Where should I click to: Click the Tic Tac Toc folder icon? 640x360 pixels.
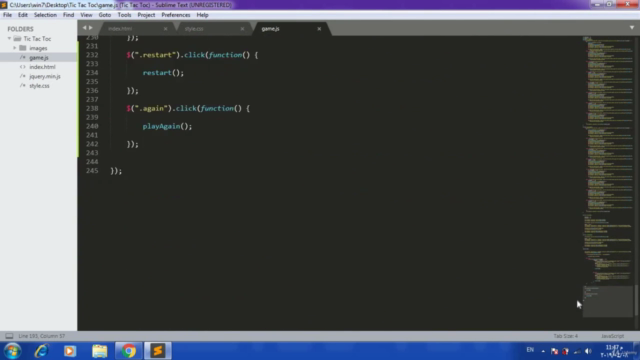click(17, 39)
